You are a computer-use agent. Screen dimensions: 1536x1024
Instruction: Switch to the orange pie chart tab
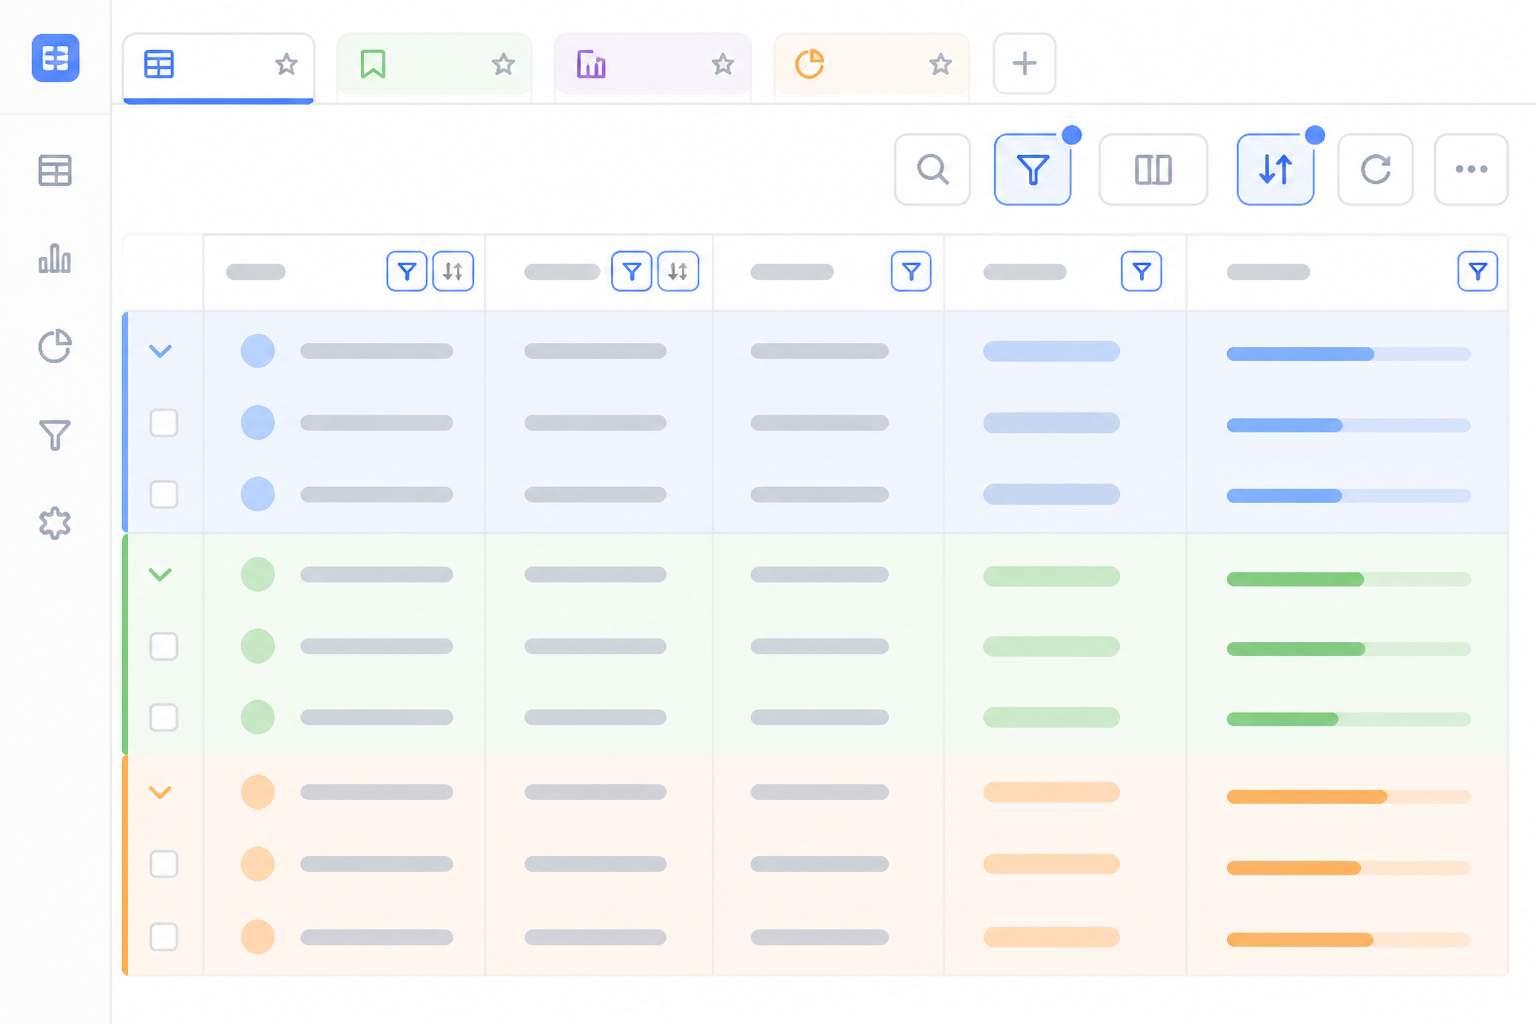871,65
